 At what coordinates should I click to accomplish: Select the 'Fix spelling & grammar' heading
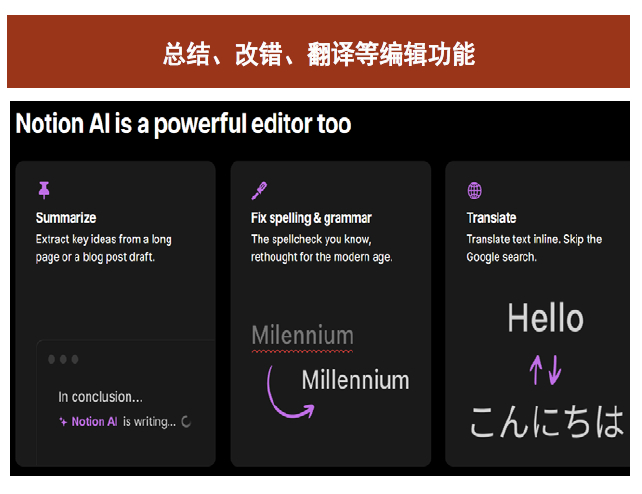[311, 218]
